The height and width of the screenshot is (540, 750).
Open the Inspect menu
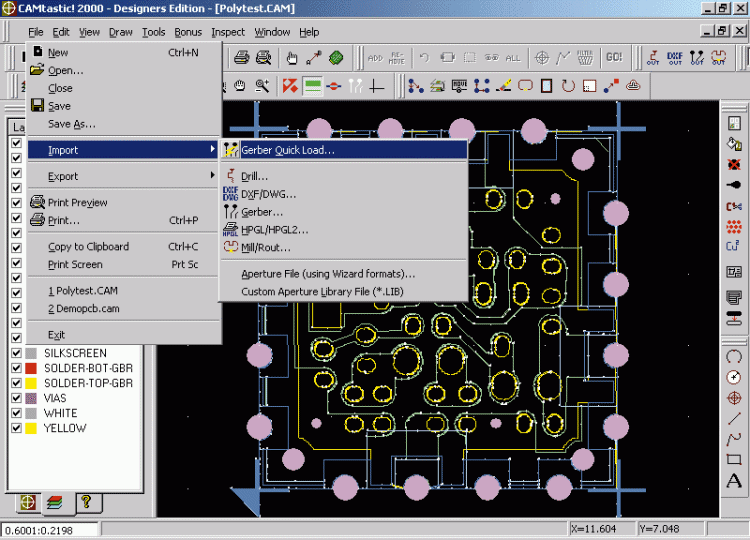pyautogui.click(x=228, y=32)
